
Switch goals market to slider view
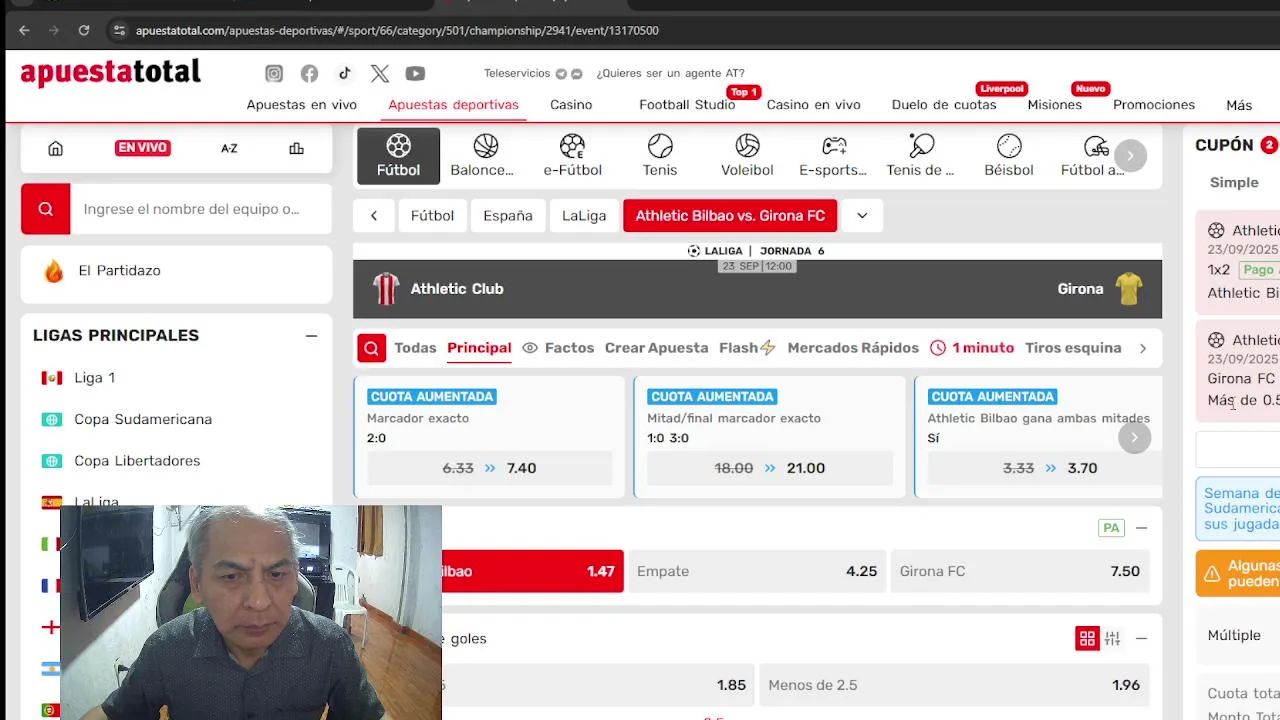1112,638
